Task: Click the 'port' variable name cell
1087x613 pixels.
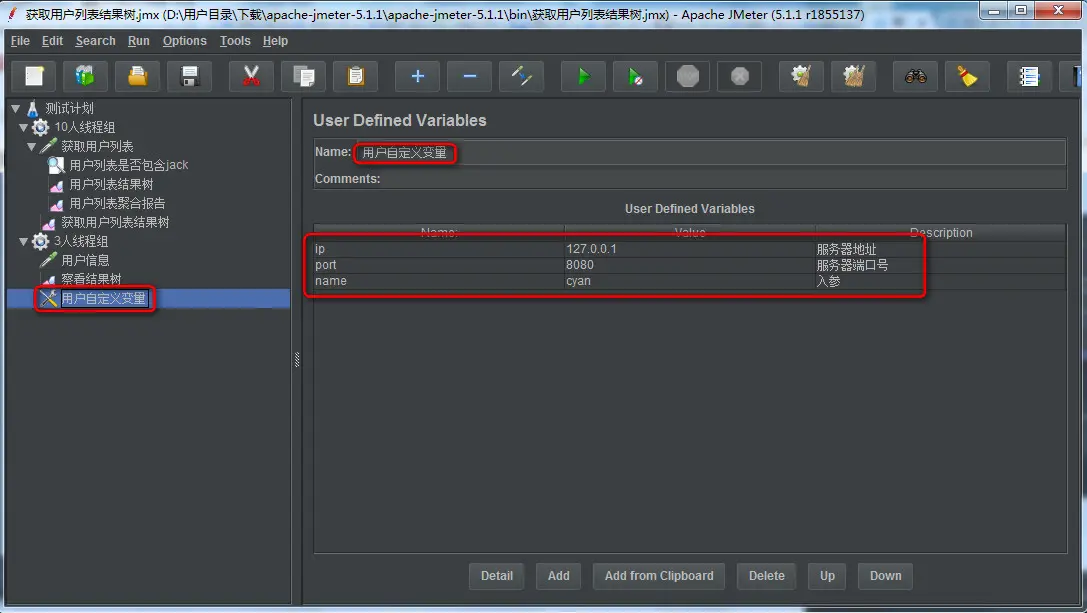Action: [440, 265]
